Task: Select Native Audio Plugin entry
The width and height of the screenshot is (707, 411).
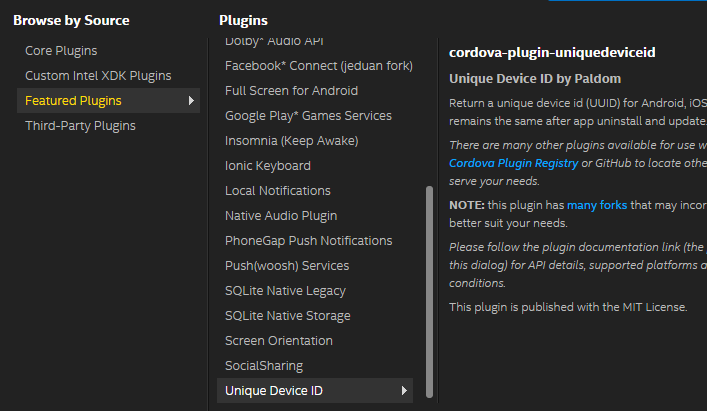Action: tap(281, 216)
